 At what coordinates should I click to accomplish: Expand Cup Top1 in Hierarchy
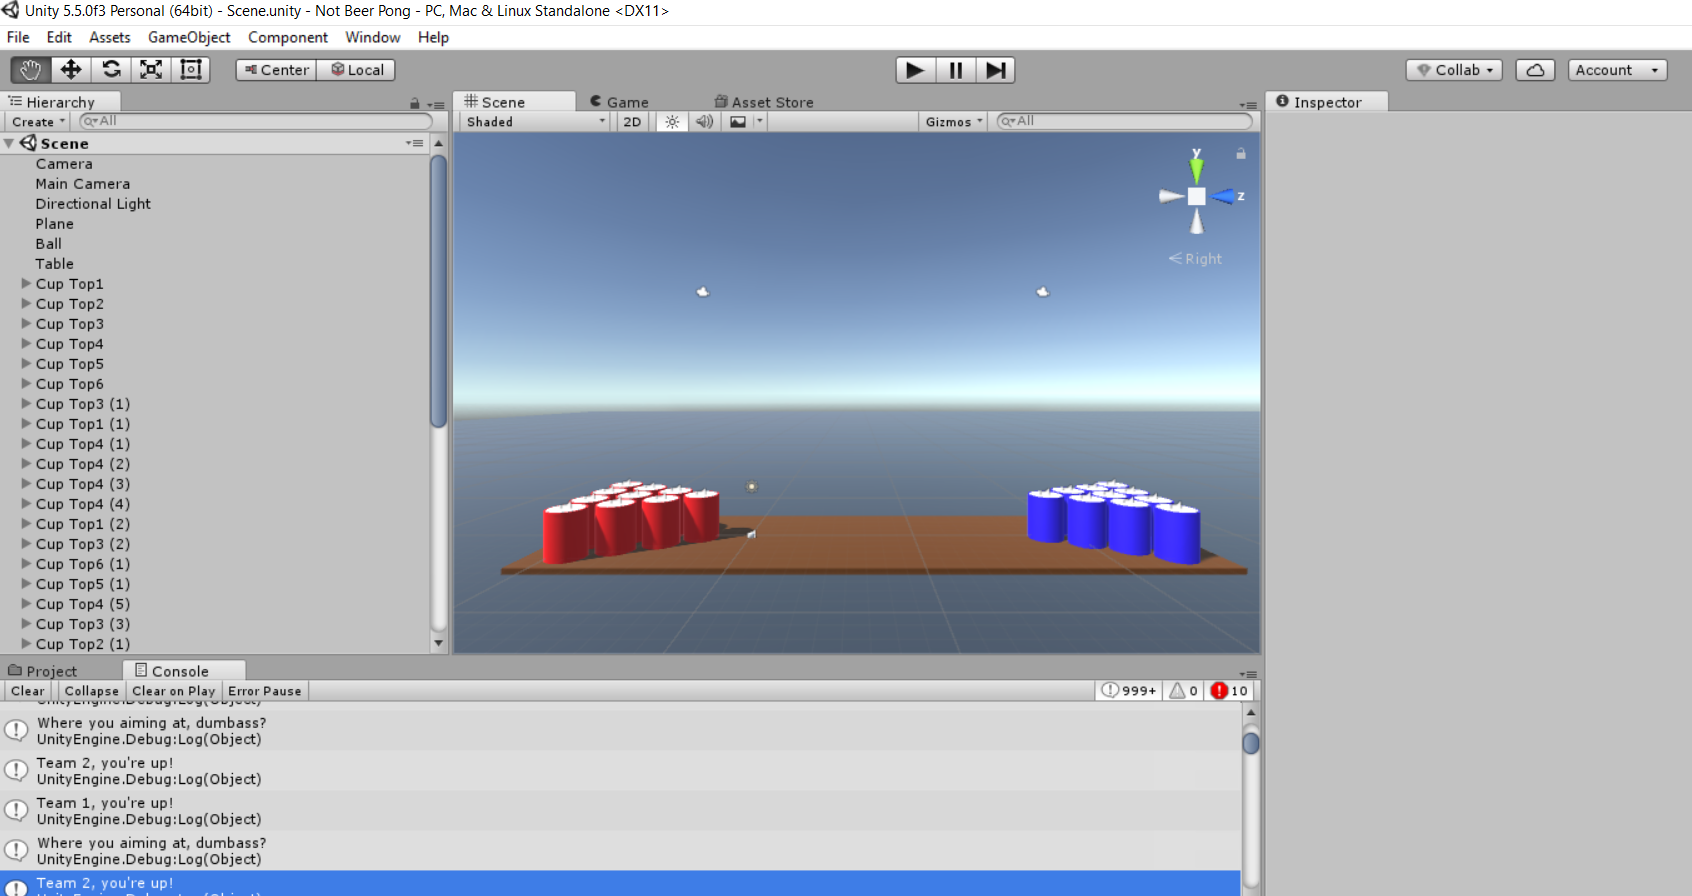(x=26, y=283)
